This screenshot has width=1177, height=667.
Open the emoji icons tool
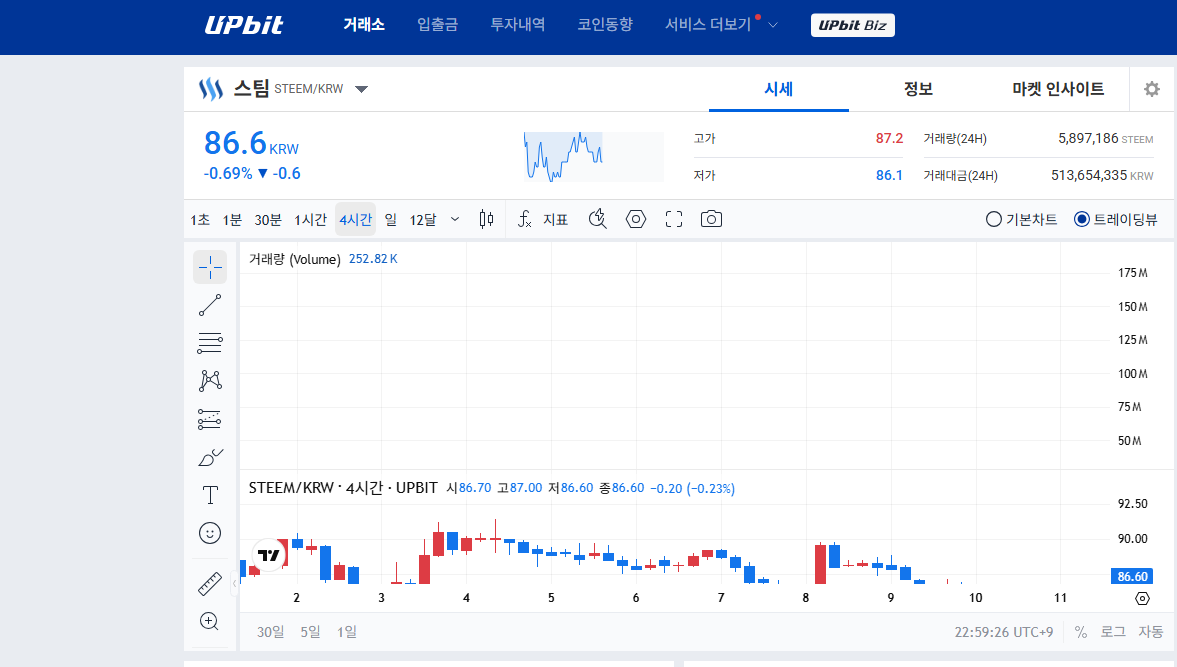(x=210, y=533)
